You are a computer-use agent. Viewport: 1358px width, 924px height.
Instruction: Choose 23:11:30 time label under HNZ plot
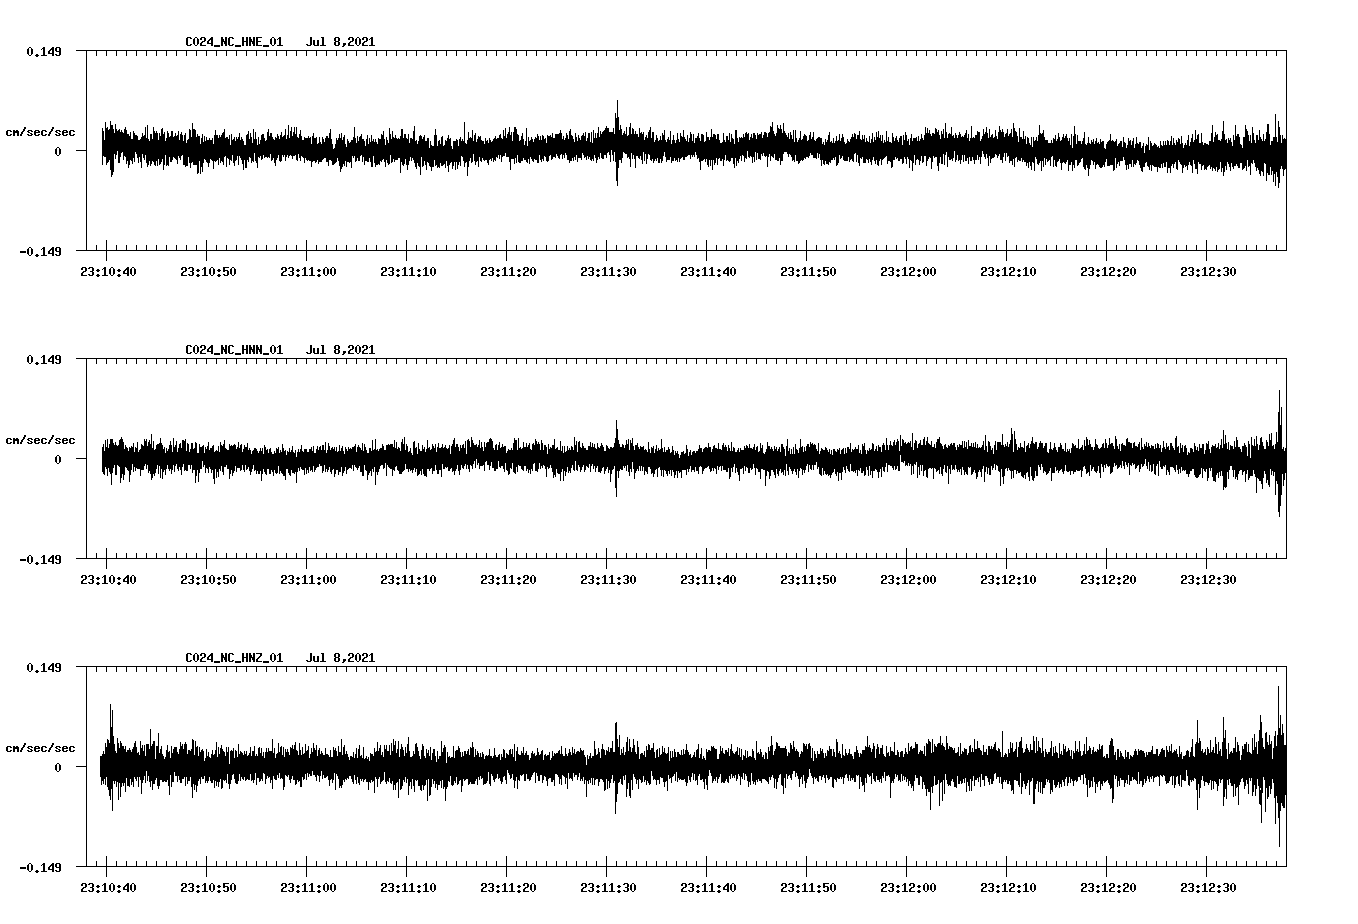608,888
